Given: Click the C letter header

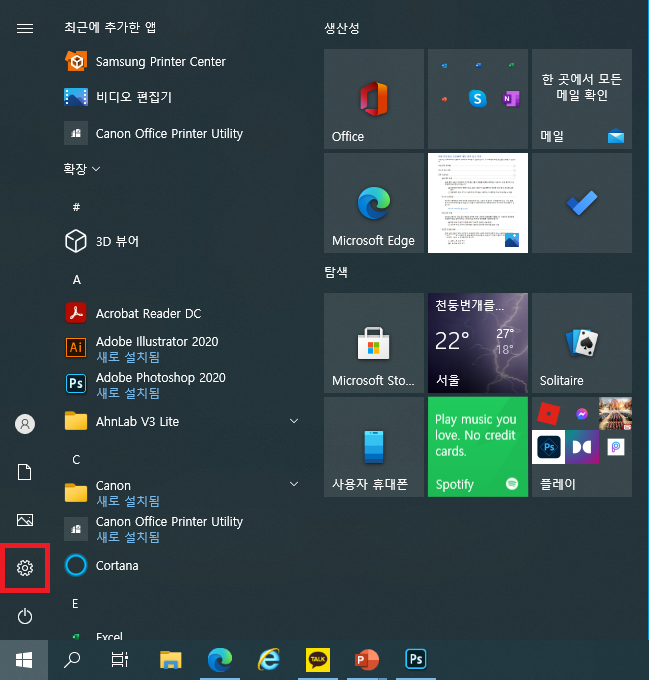Looking at the screenshot, I should click(x=76, y=459).
